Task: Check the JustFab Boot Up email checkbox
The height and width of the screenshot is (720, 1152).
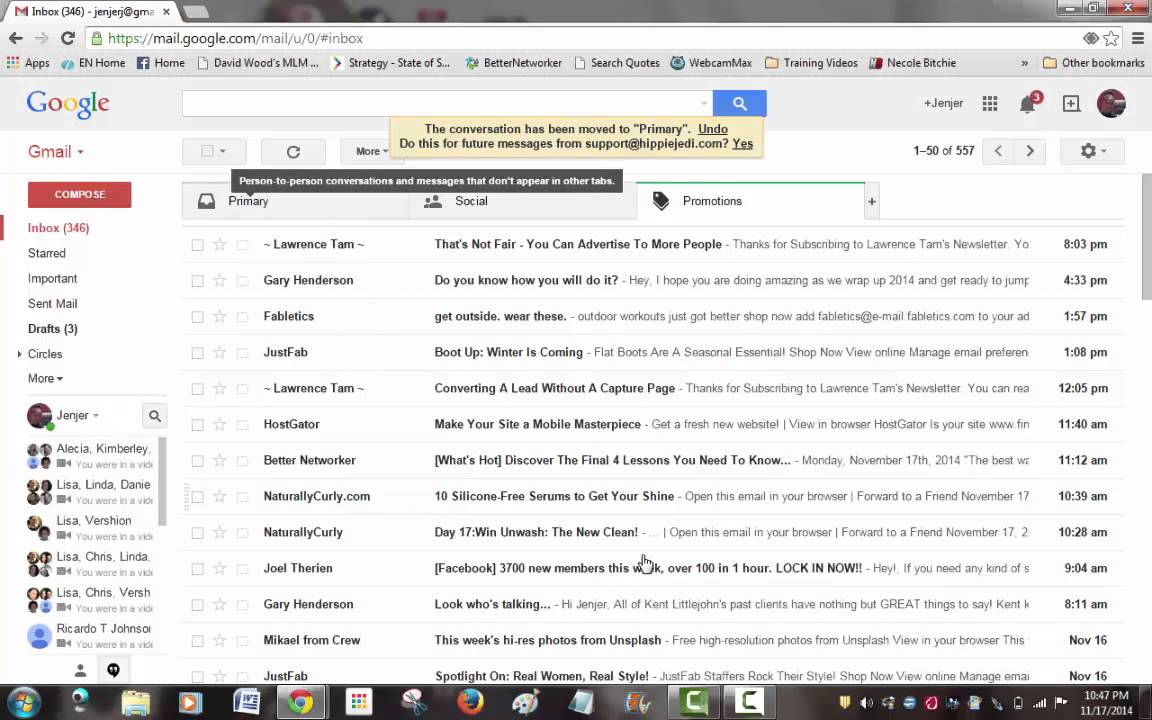Action: 197,353
